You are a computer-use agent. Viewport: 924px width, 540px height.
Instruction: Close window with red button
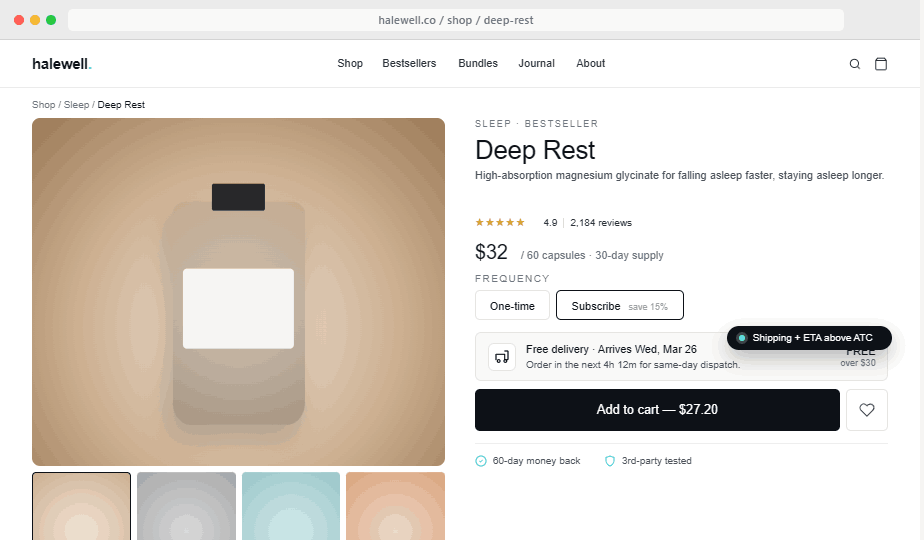point(19,20)
